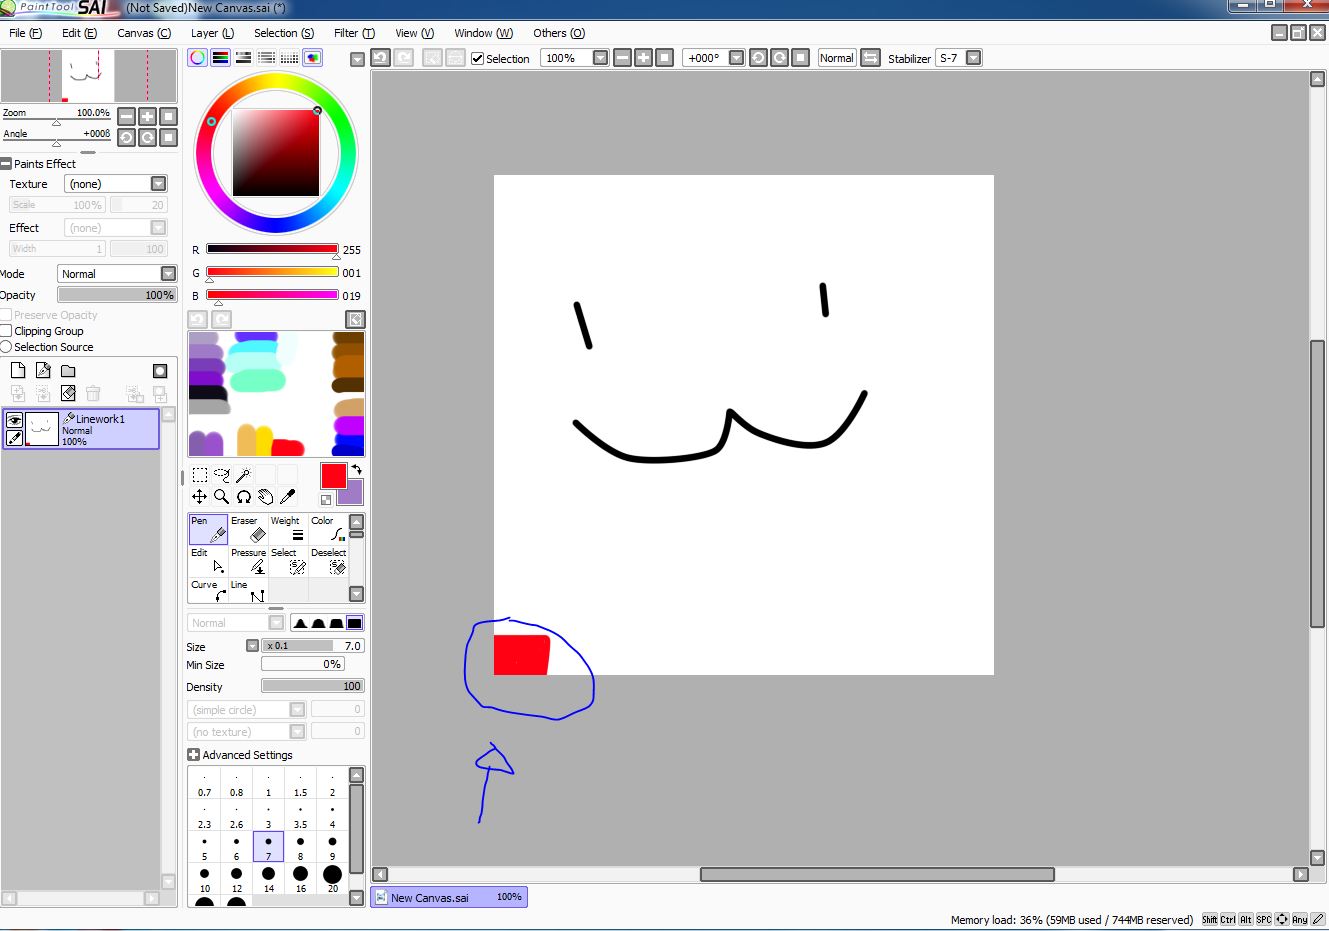Select the Curve tool
1329x931 pixels.
[x=208, y=591]
